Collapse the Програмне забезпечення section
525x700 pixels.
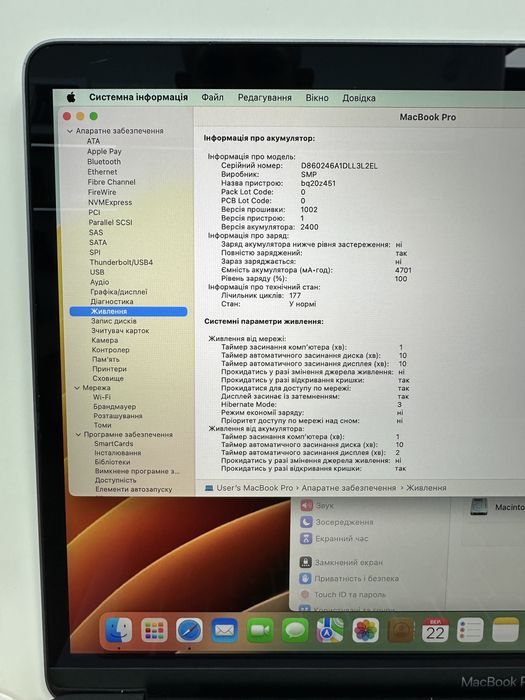[x=78, y=434]
